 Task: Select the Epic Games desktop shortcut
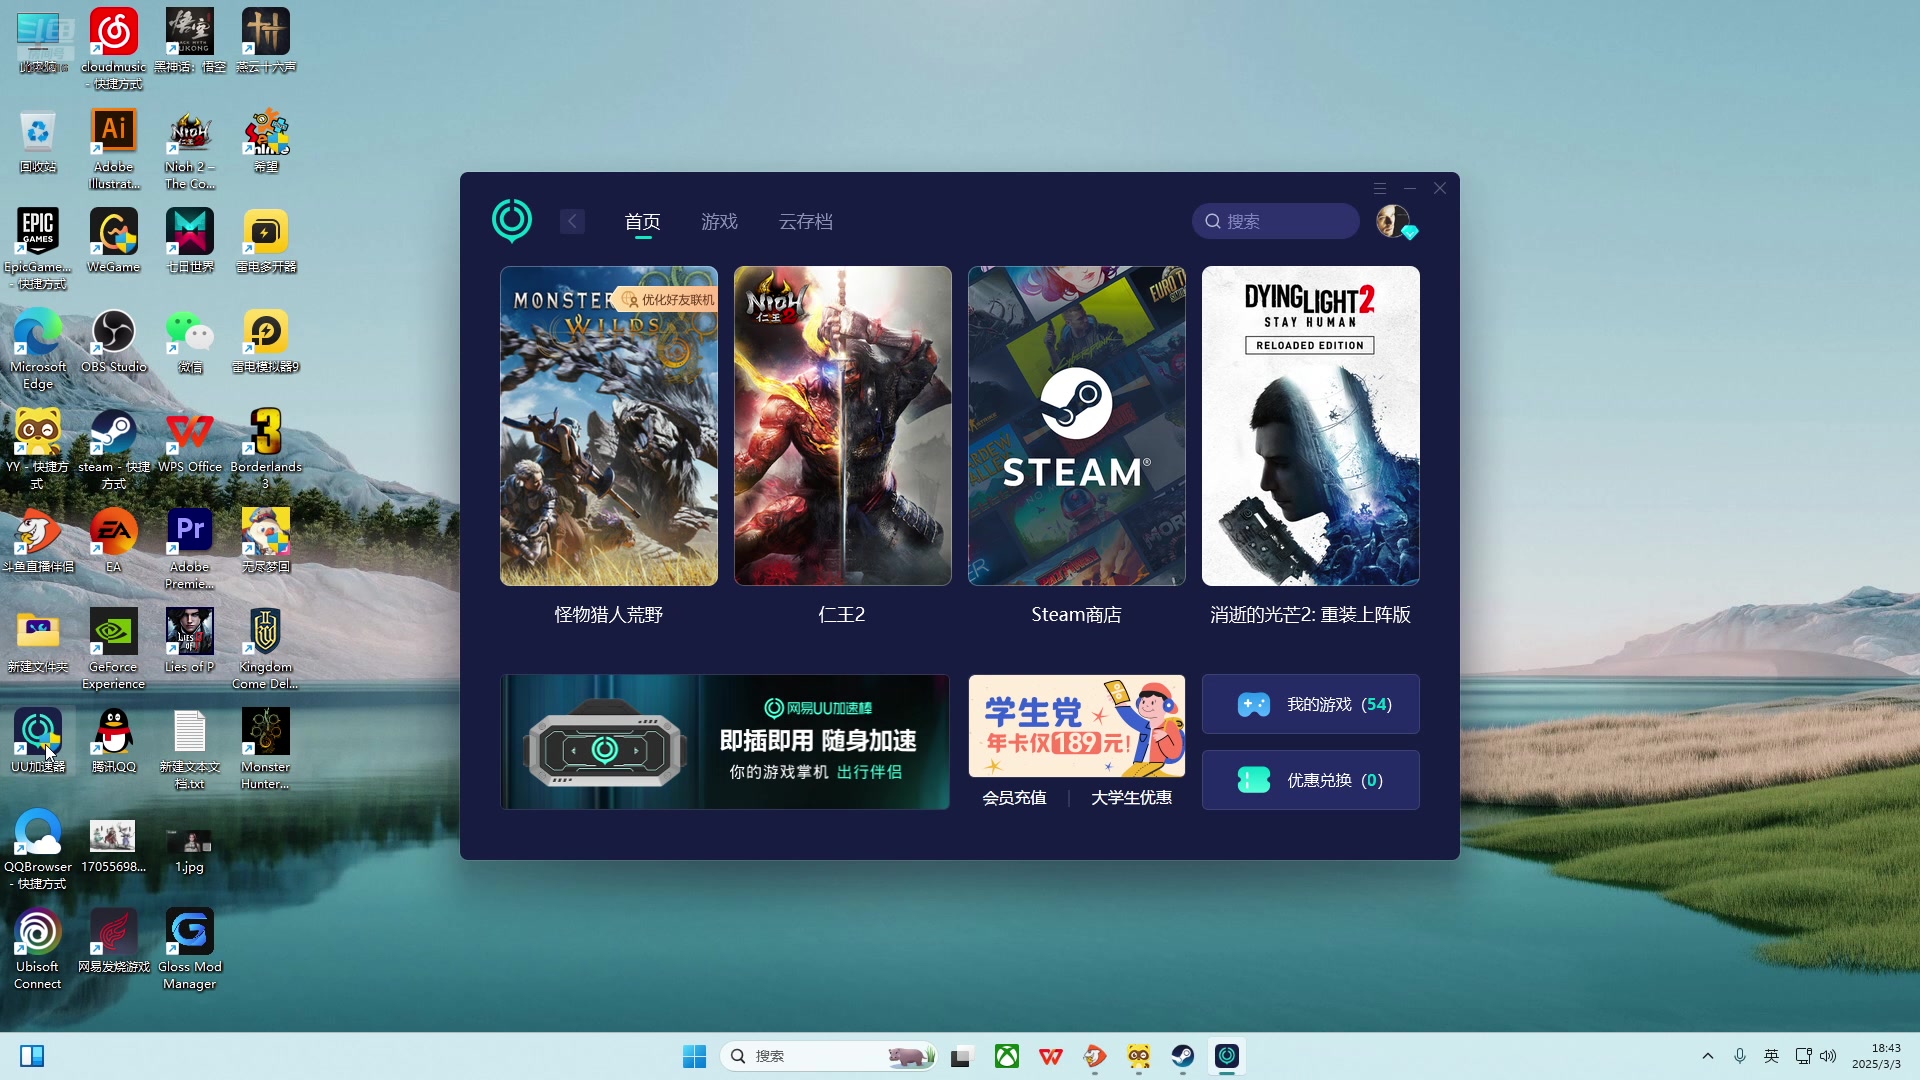(x=38, y=248)
